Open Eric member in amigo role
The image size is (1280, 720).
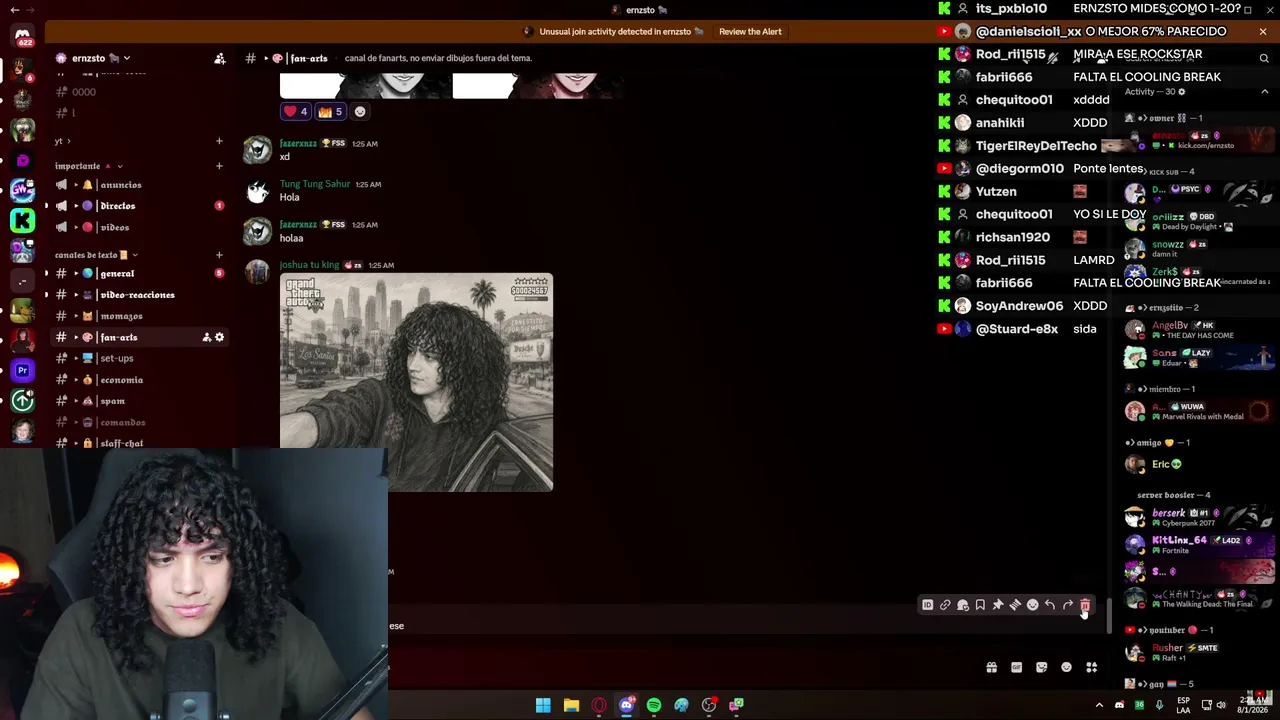pyautogui.click(x=1197, y=464)
